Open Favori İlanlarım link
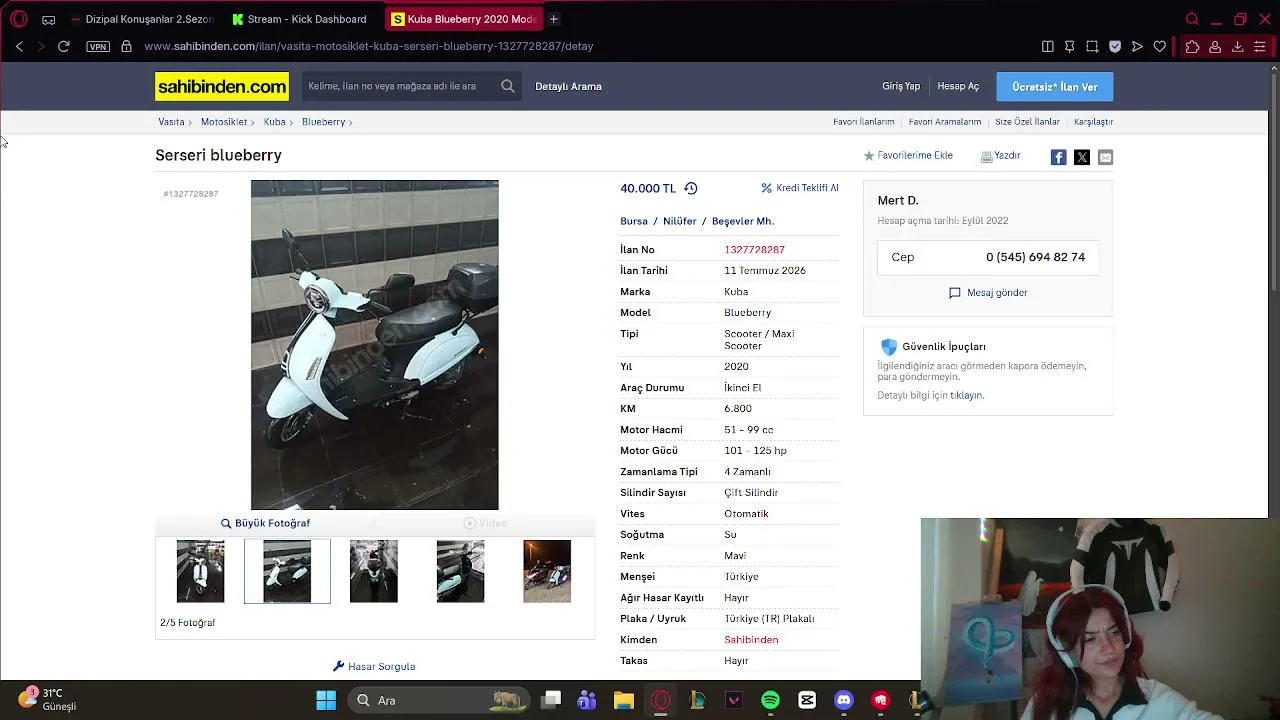Image resolution: width=1280 pixels, height=720 pixels. point(864,122)
